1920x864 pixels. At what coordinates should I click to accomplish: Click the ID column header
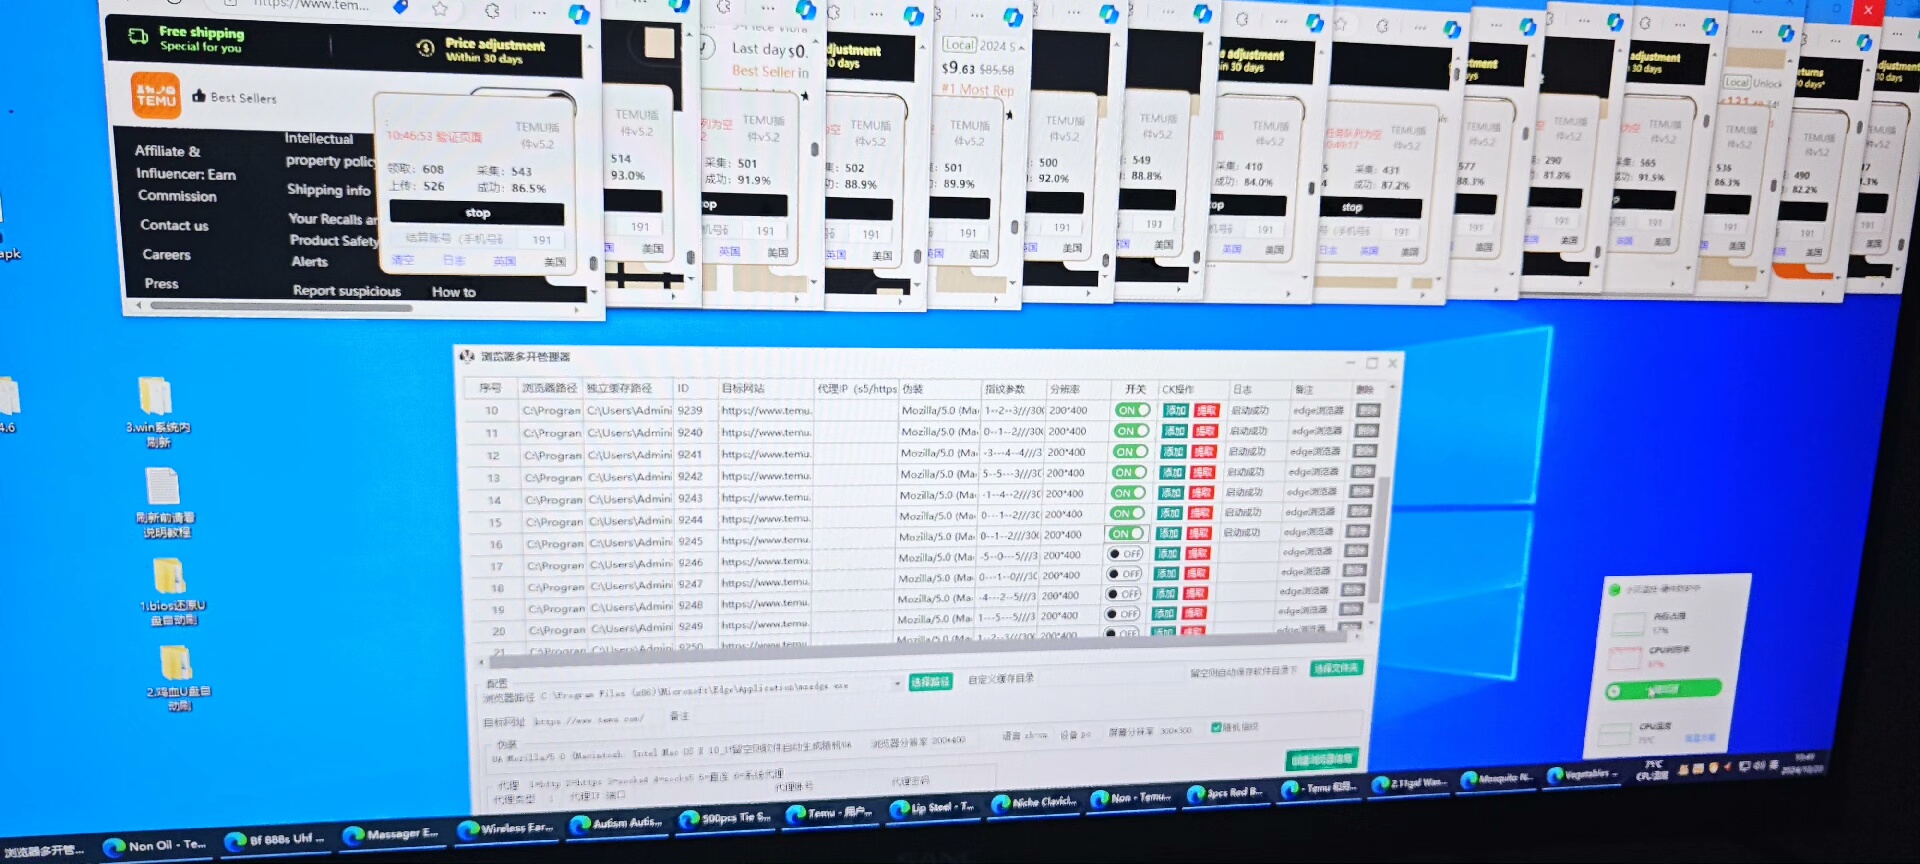tap(683, 388)
